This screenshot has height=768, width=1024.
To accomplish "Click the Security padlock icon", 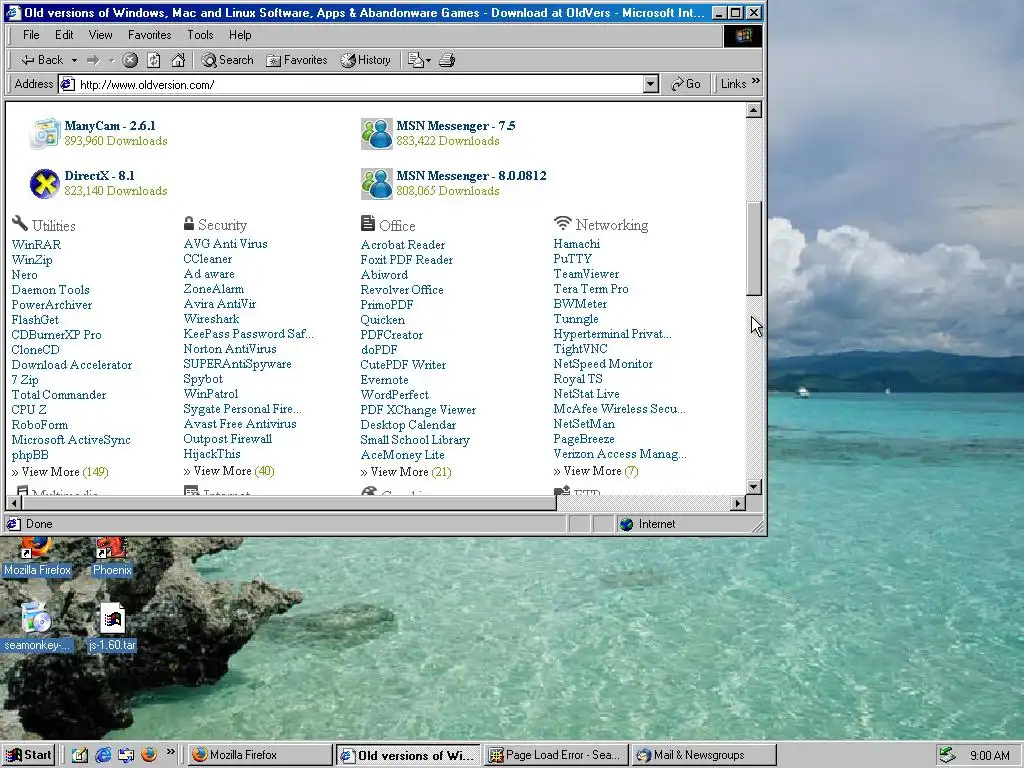I will [189, 223].
